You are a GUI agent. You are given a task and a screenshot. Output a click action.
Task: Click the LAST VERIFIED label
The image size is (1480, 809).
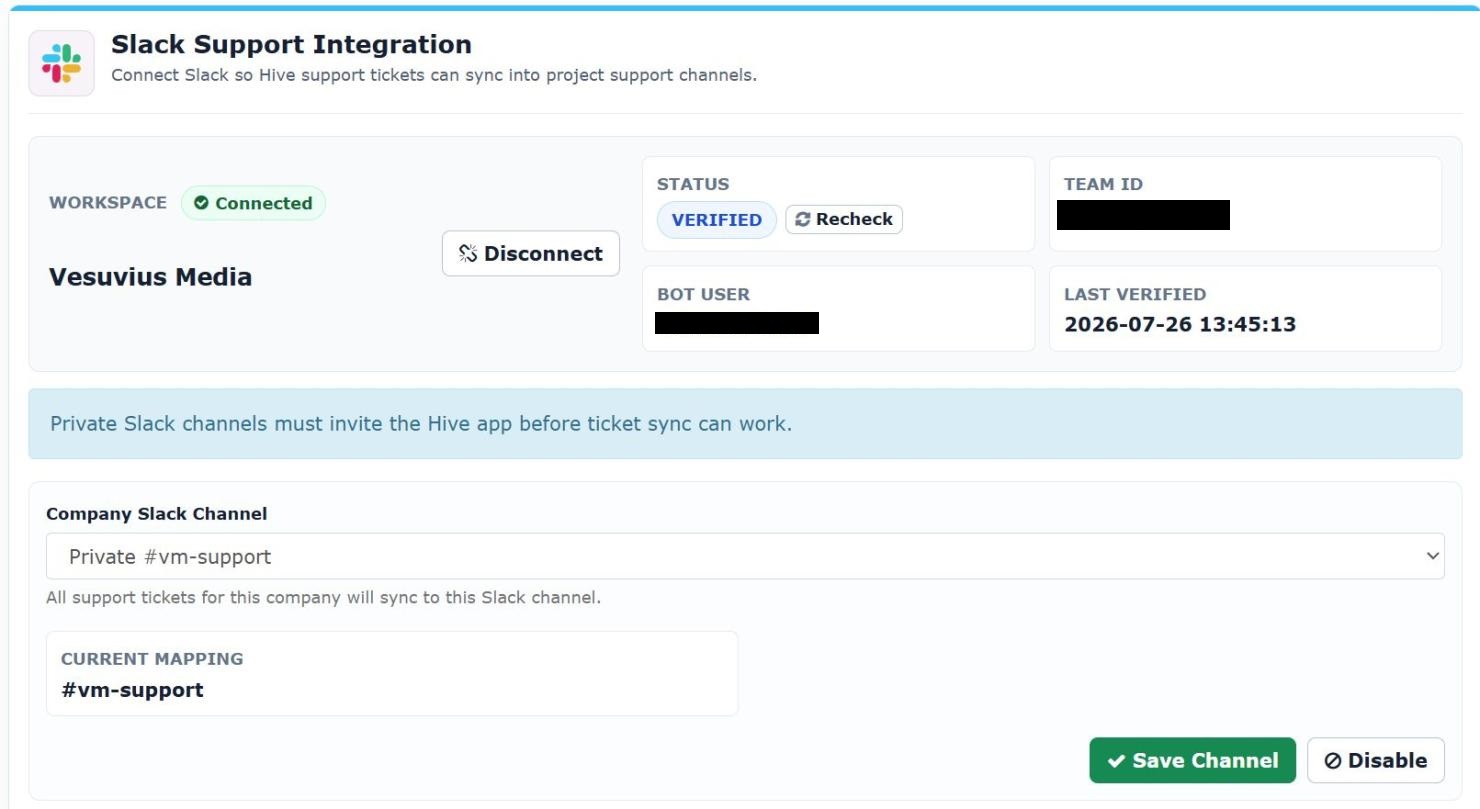click(1135, 294)
